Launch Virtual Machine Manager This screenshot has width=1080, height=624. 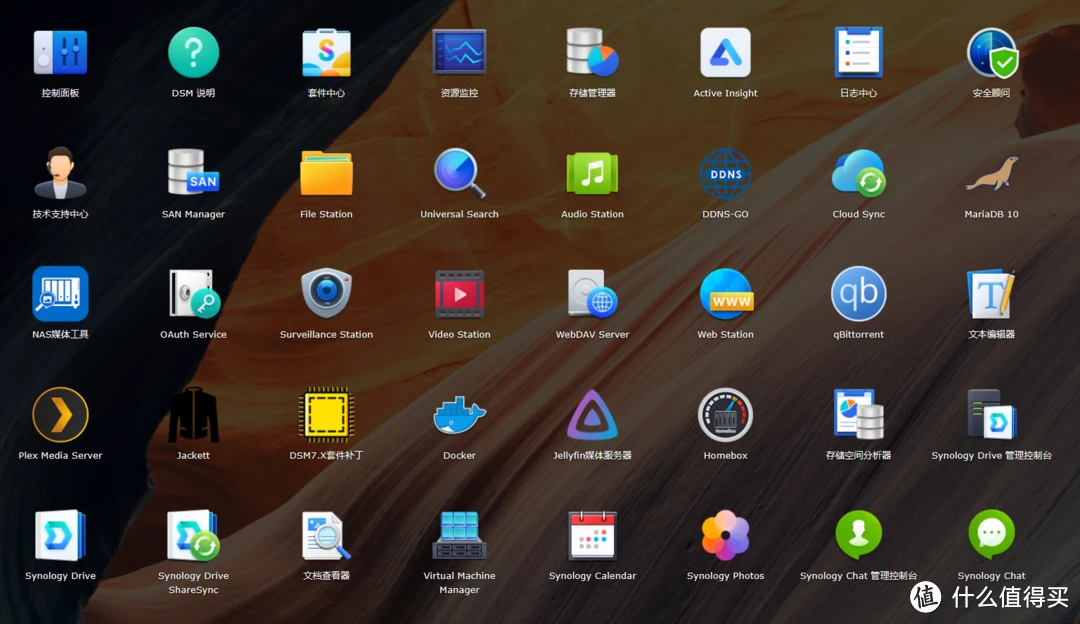pyautogui.click(x=459, y=536)
